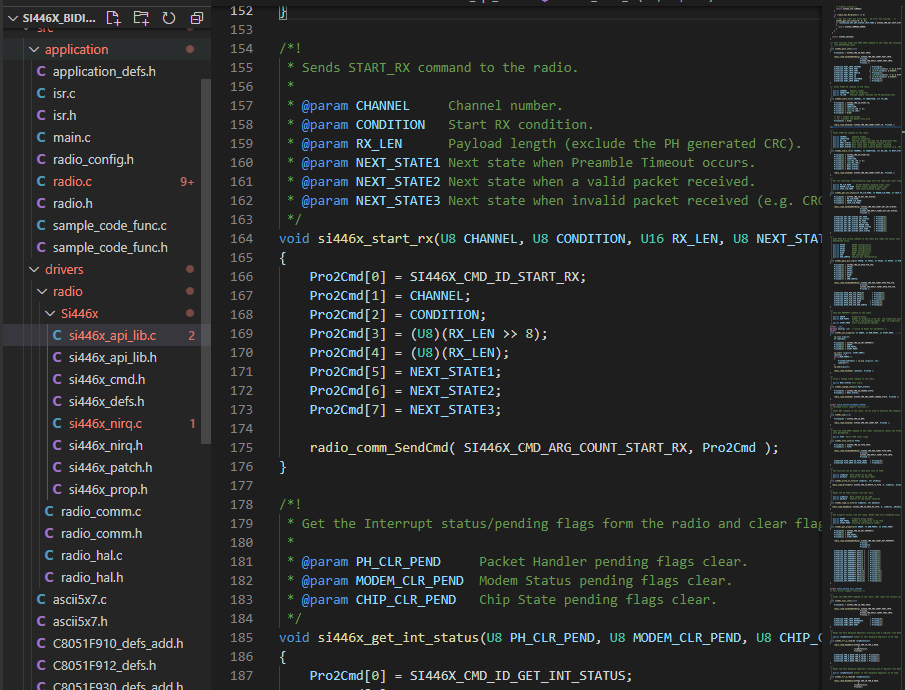Open application_defs.h file

(104, 72)
